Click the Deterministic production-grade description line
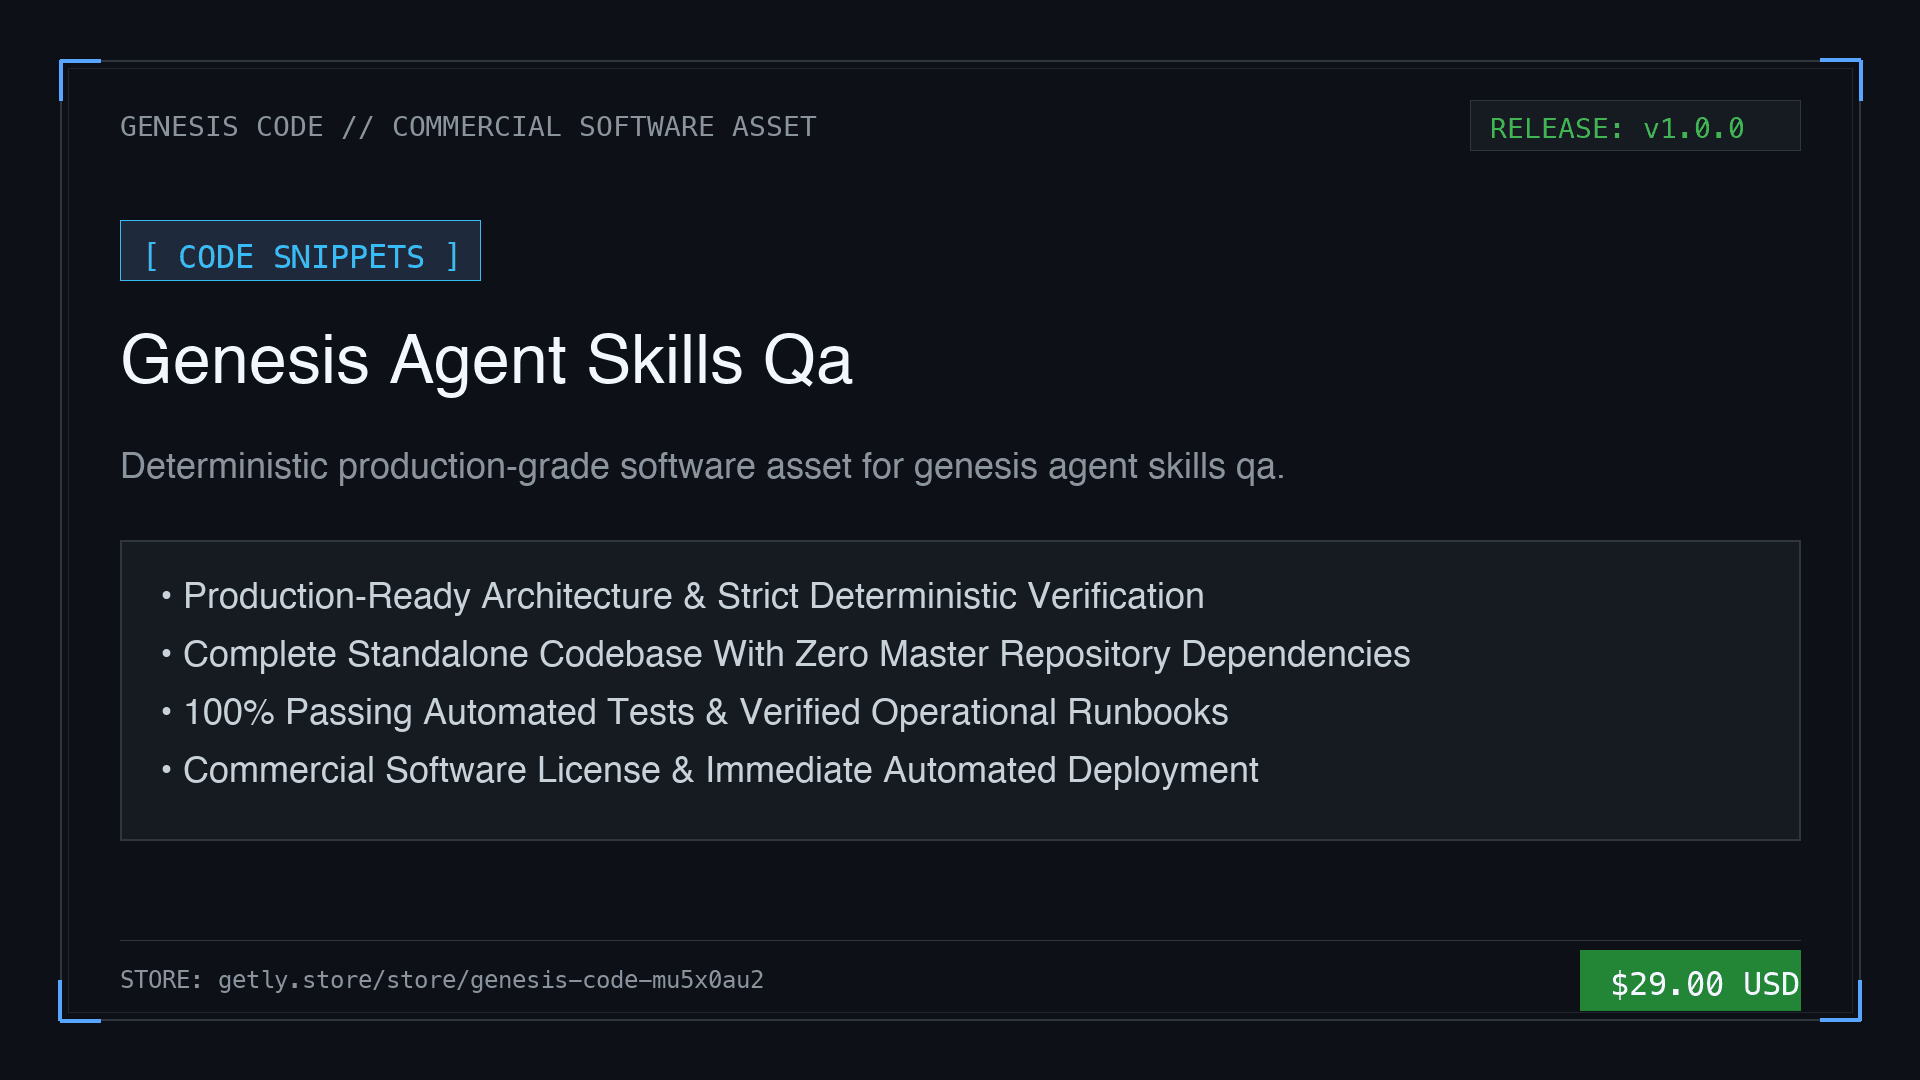This screenshot has width=1920, height=1080. click(702, 466)
